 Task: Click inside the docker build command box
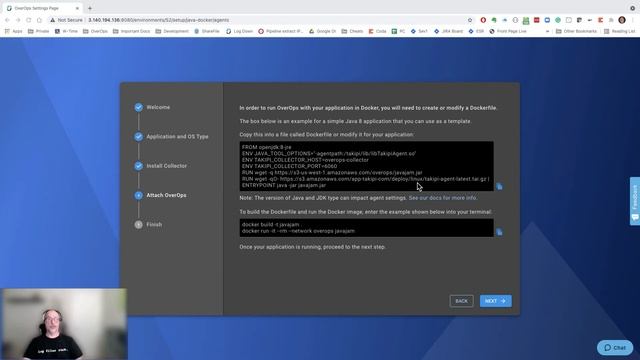pos(367,228)
